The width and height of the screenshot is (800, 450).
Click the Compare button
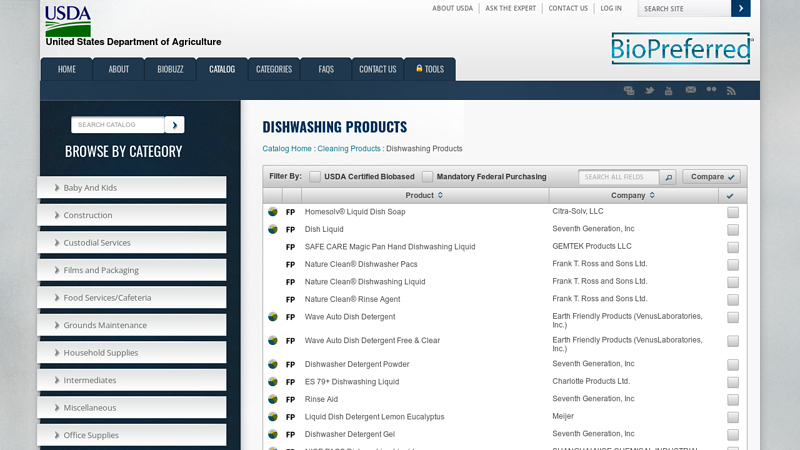click(x=712, y=177)
